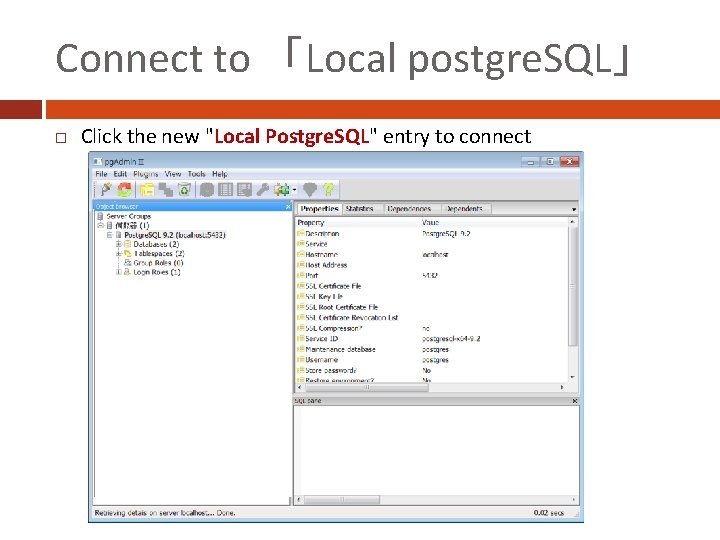The width and height of the screenshot is (720, 540).
Task: Click the Plugins puzzle piece icon
Action: [281, 190]
